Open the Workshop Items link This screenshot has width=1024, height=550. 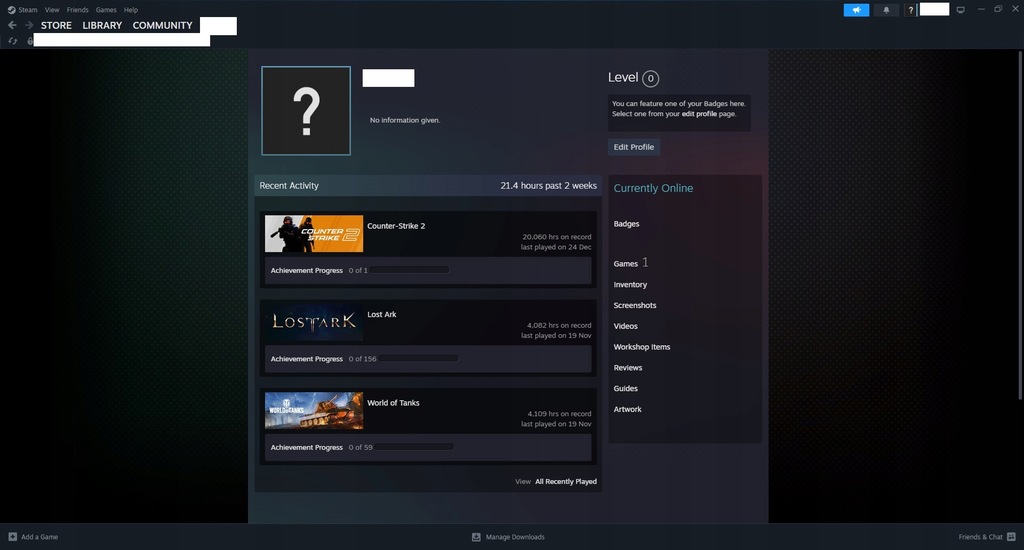coord(642,347)
